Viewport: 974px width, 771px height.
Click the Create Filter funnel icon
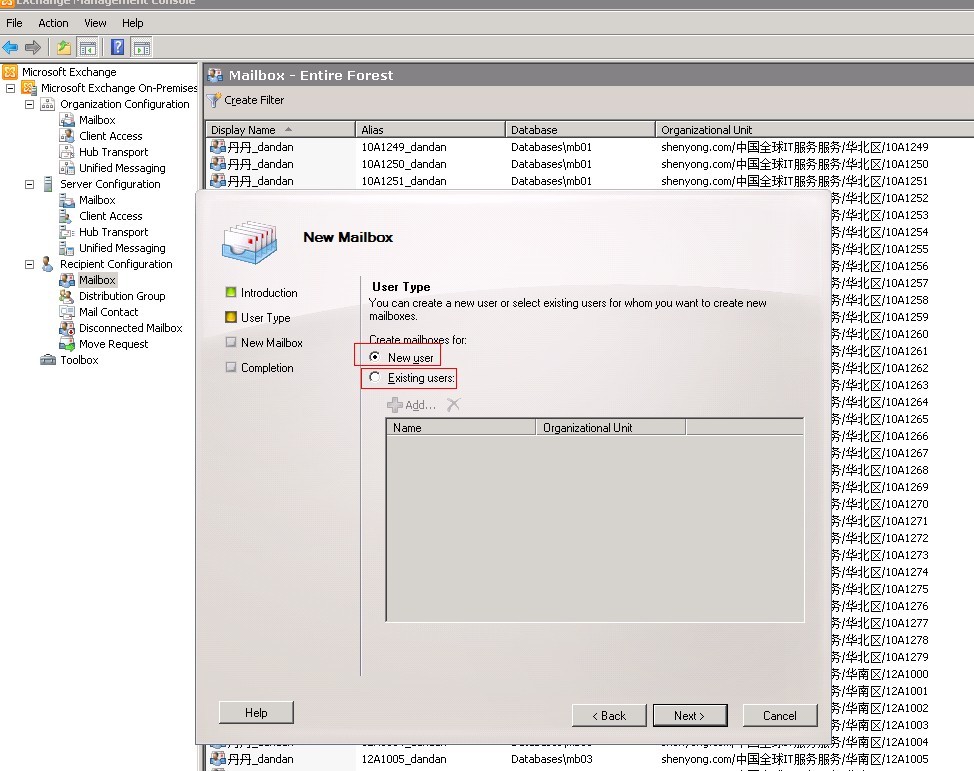click(x=214, y=100)
